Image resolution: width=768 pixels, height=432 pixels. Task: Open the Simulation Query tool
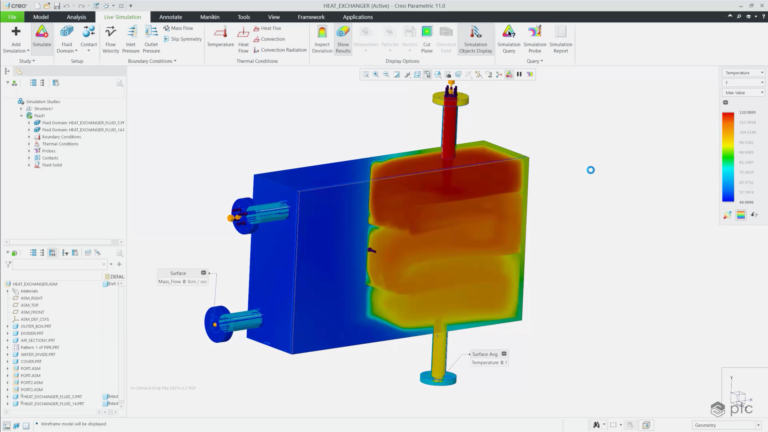pos(509,39)
